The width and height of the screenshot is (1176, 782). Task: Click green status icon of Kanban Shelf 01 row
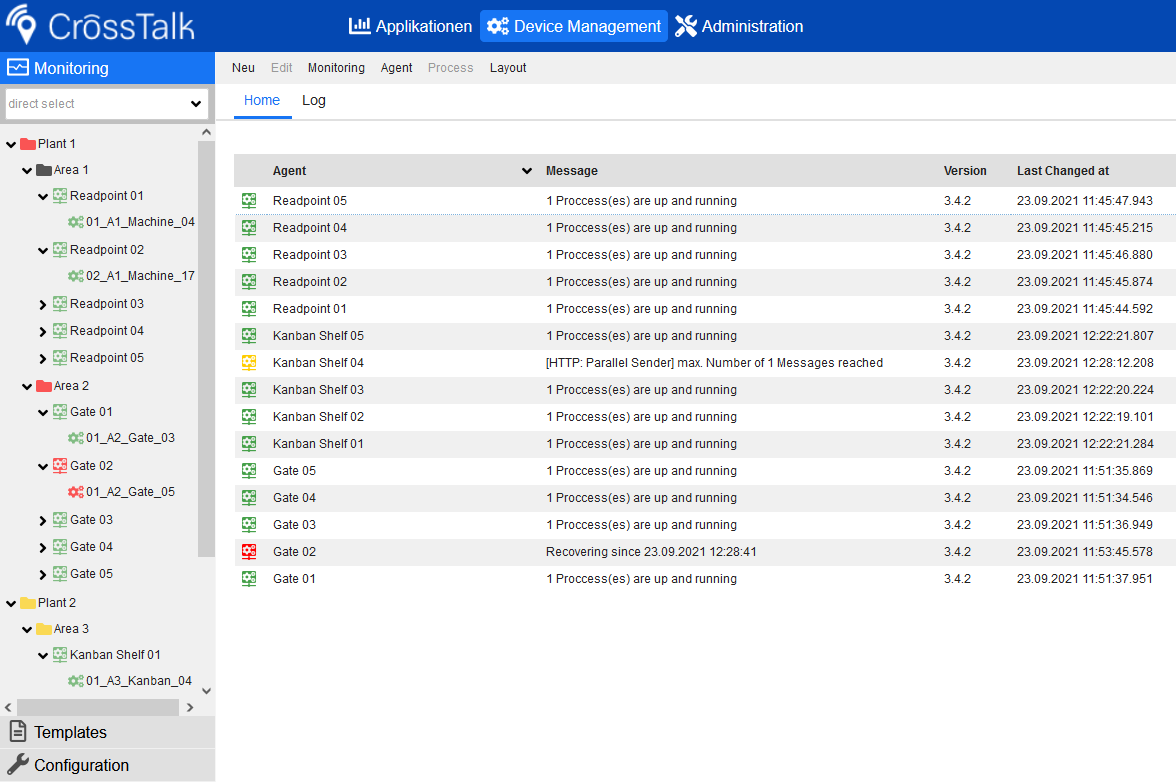point(249,443)
